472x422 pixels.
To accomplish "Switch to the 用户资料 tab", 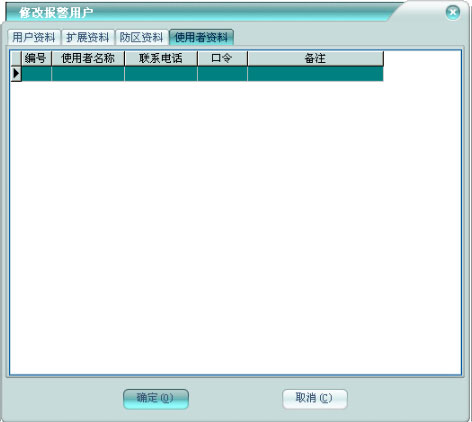I will 34,37.
